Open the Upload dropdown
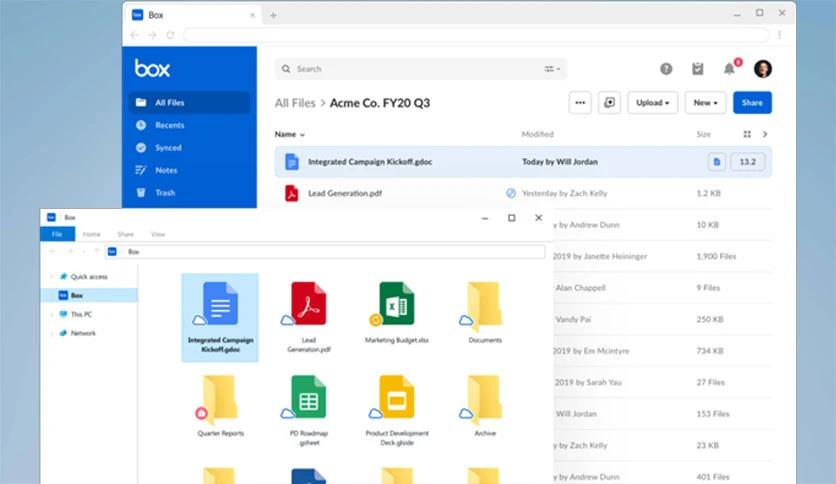Viewport: 836px width, 484px height. pos(653,102)
